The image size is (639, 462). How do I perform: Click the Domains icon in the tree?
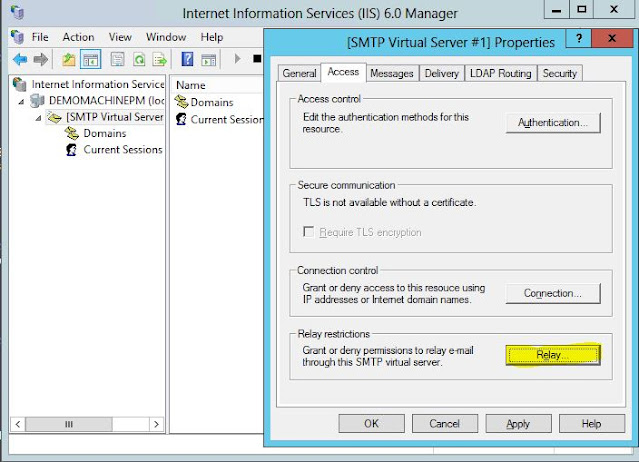coord(72,133)
